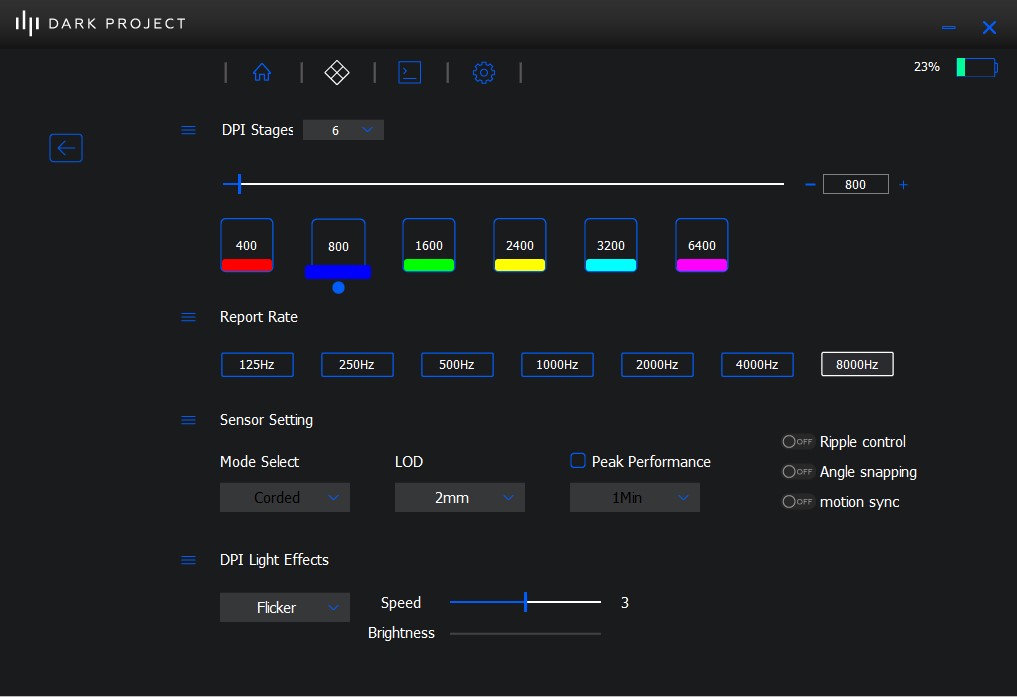1017x698 pixels.
Task: Click the green color bar of 1600 DPI
Action: click(x=429, y=265)
